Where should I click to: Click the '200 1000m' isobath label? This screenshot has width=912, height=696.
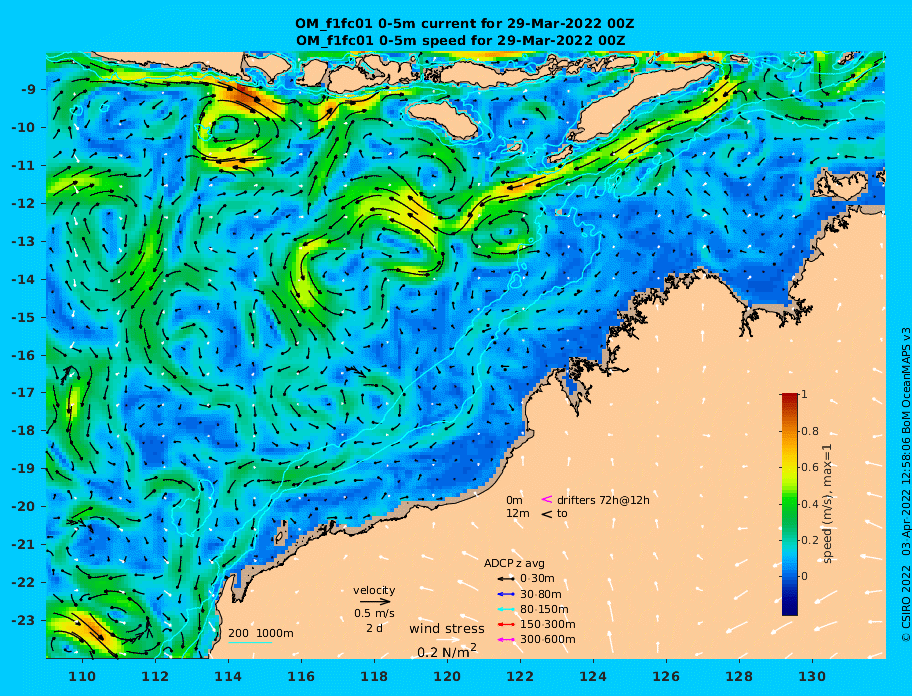(261, 633)
